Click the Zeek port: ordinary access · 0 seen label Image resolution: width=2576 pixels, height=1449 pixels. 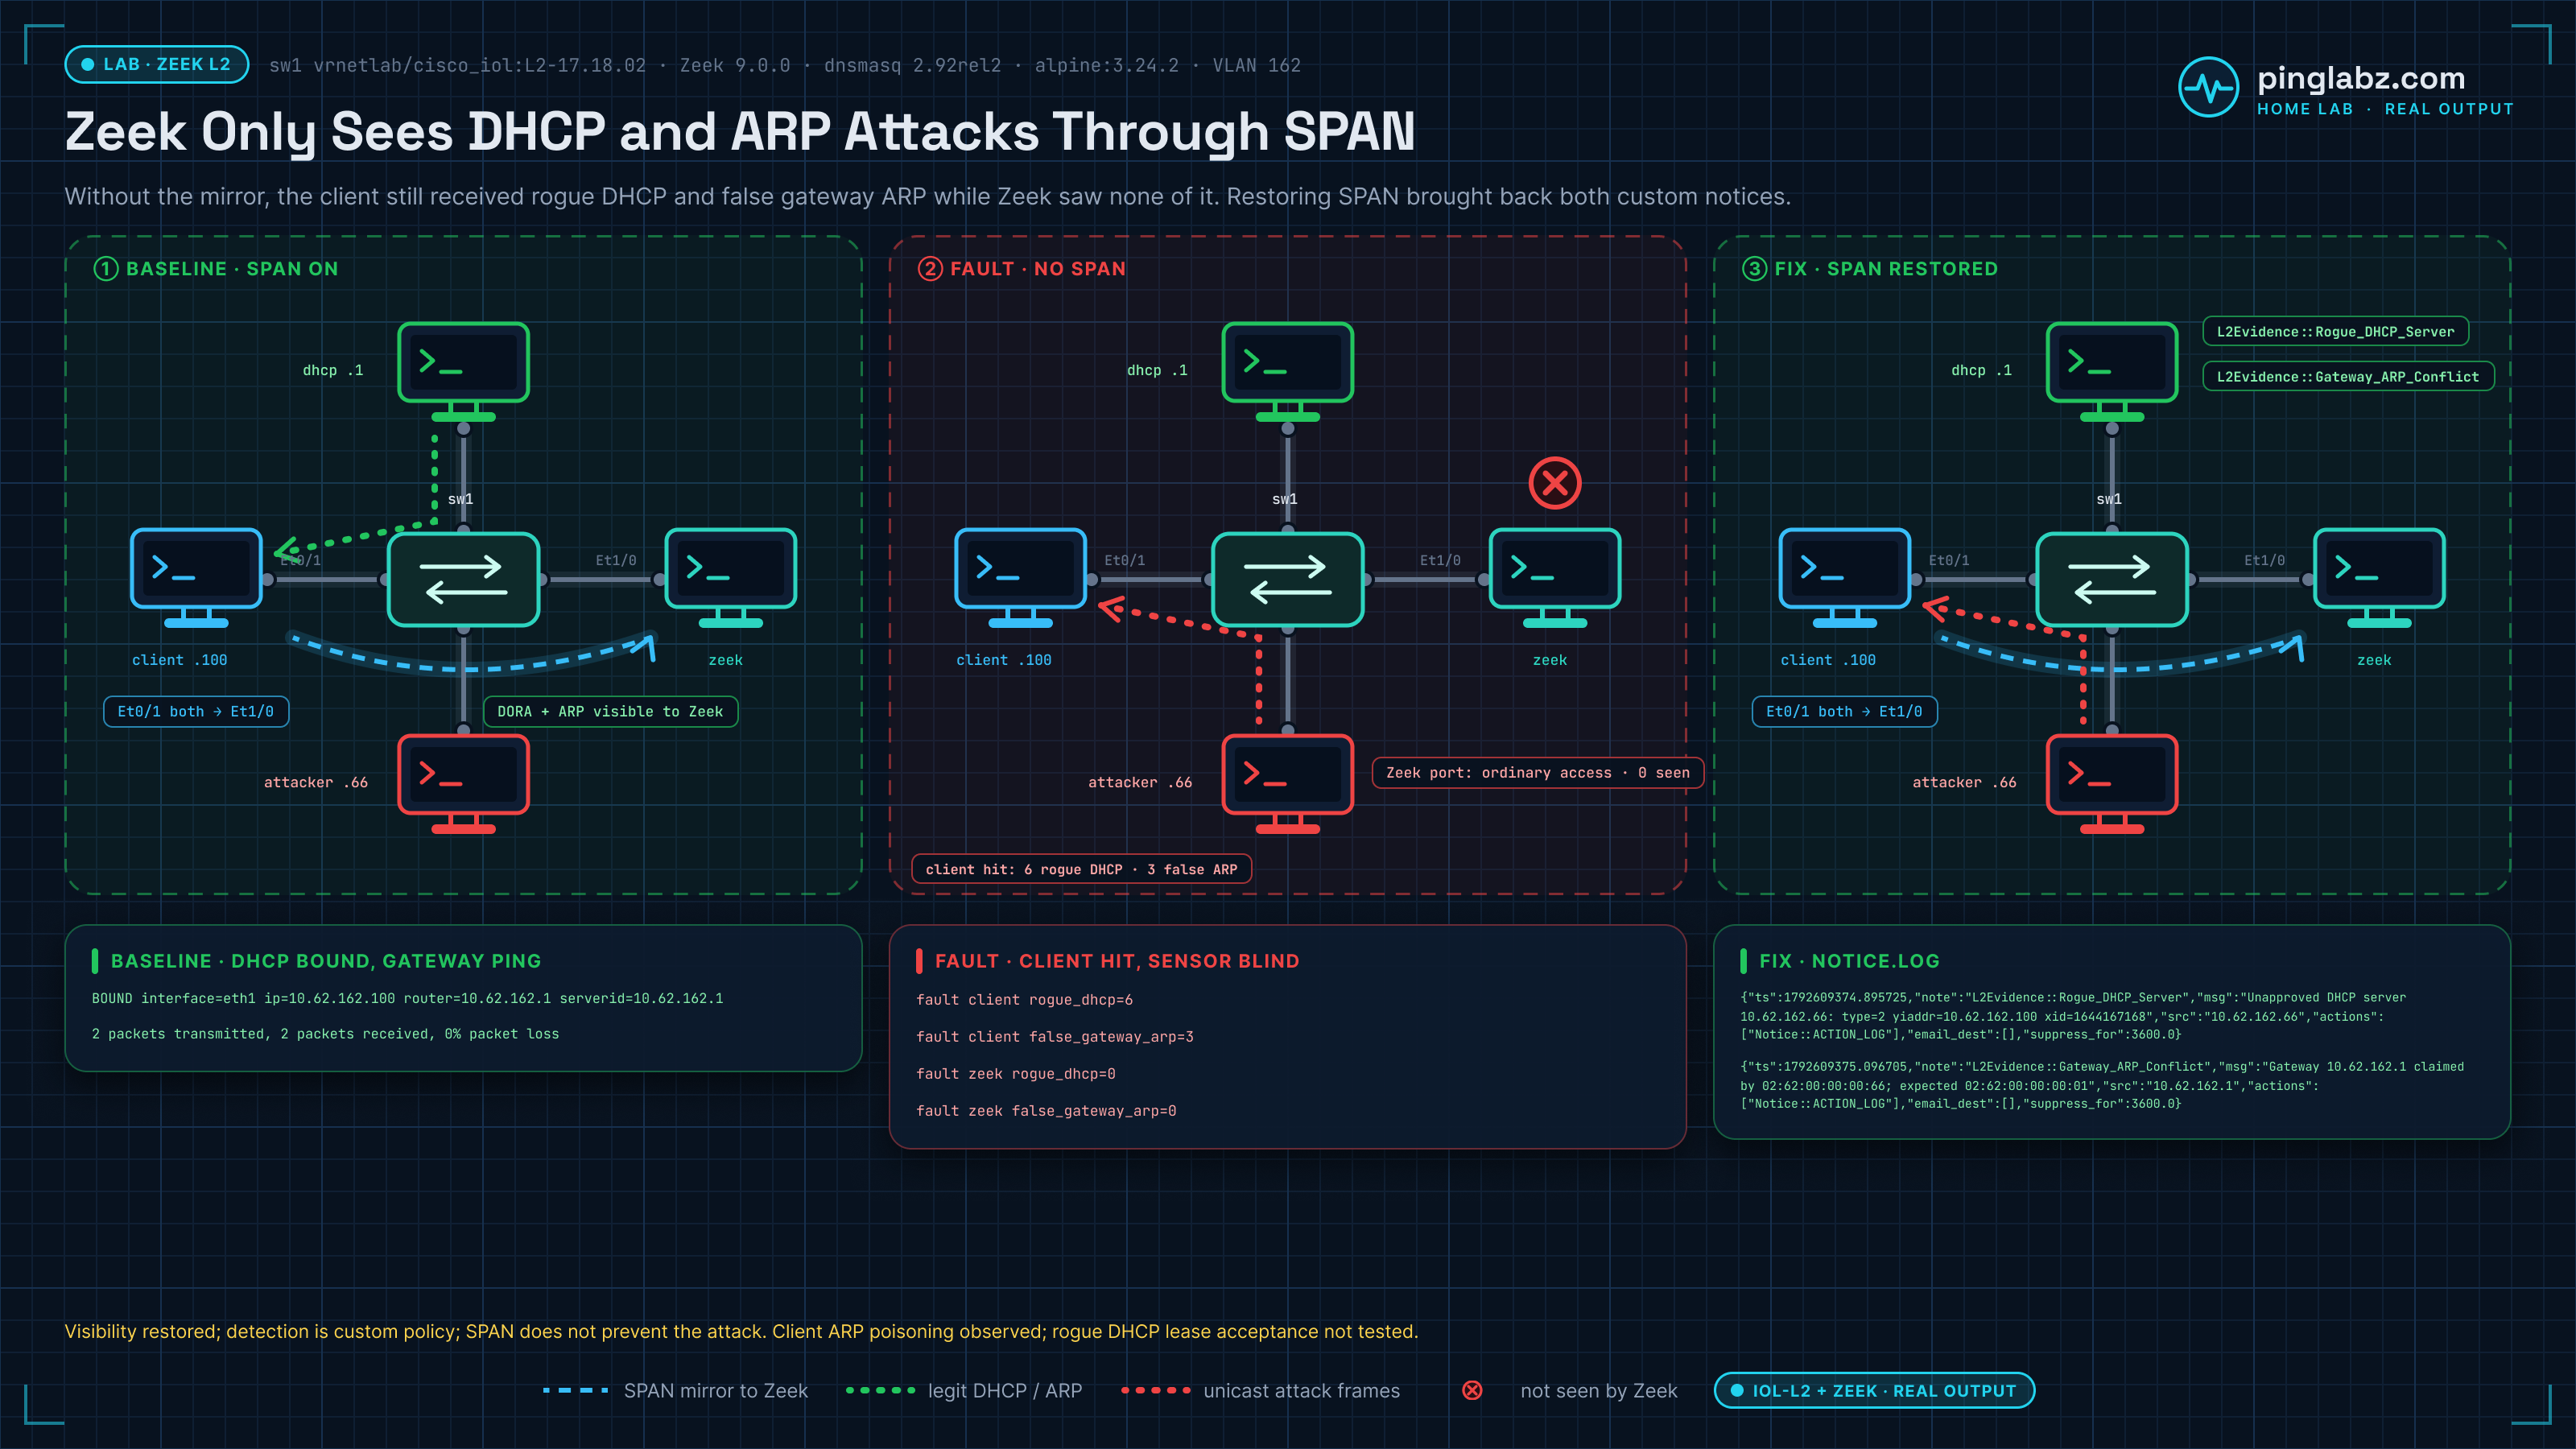1537,772
